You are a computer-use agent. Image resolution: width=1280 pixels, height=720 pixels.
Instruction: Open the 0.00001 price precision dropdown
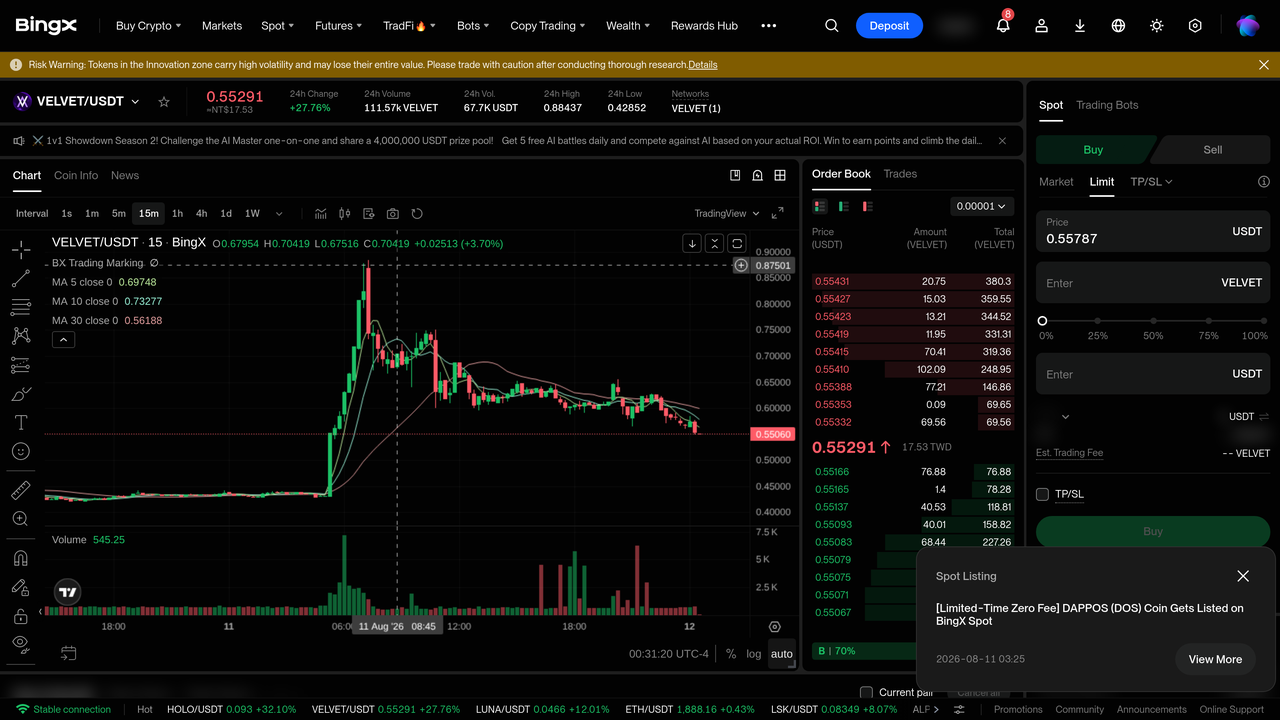coord(982,206)
